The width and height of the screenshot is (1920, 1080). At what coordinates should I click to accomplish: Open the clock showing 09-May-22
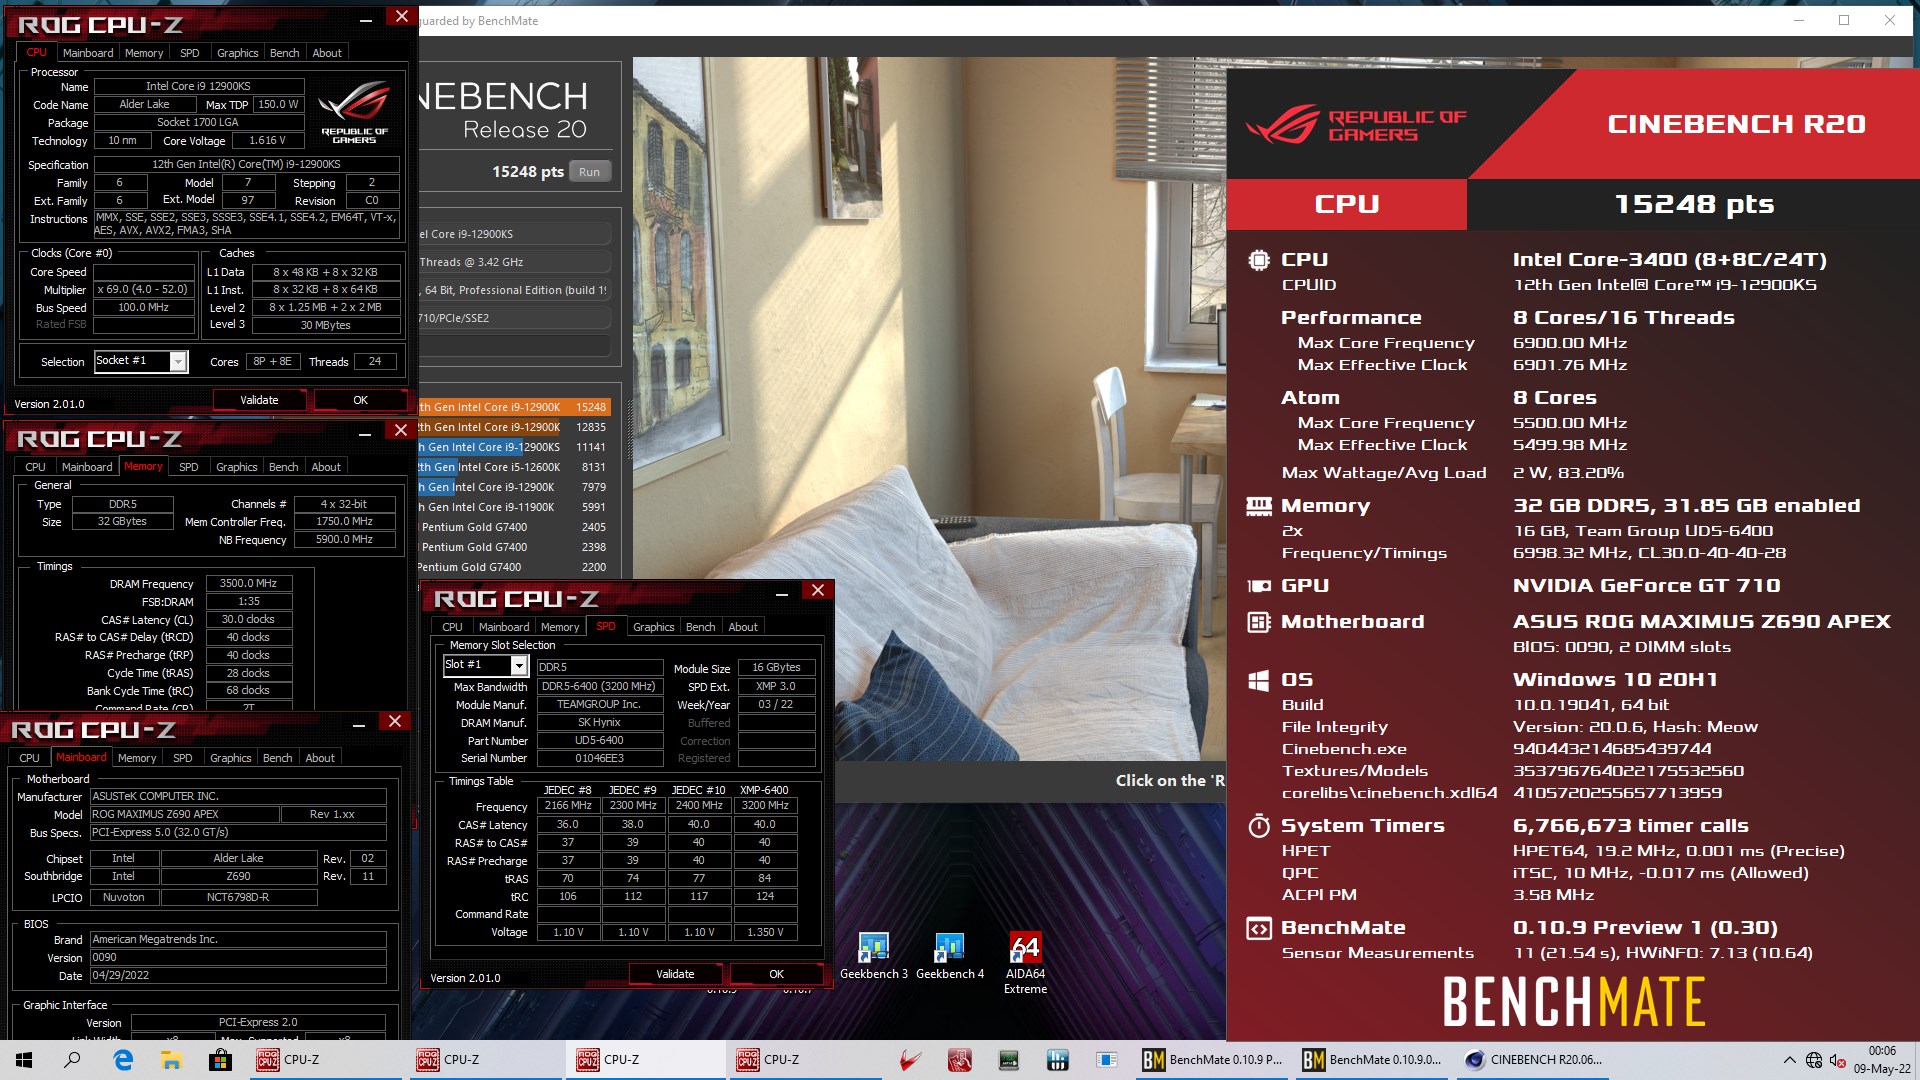[1882, 1060]
